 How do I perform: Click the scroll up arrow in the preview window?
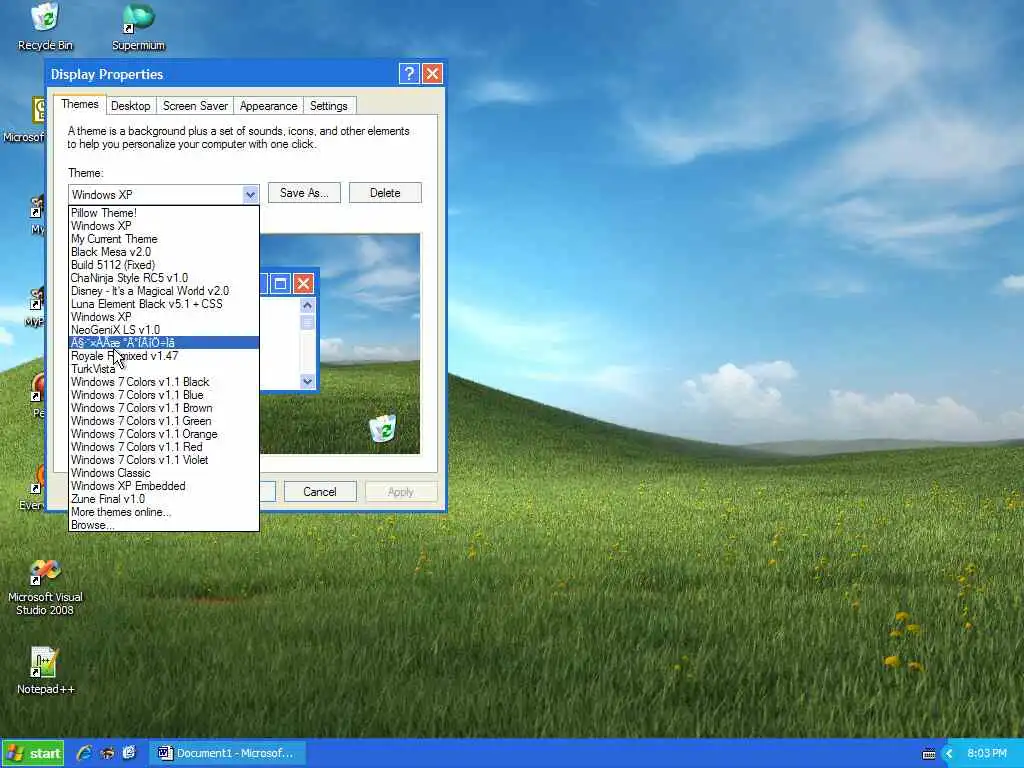coord(307,306)
